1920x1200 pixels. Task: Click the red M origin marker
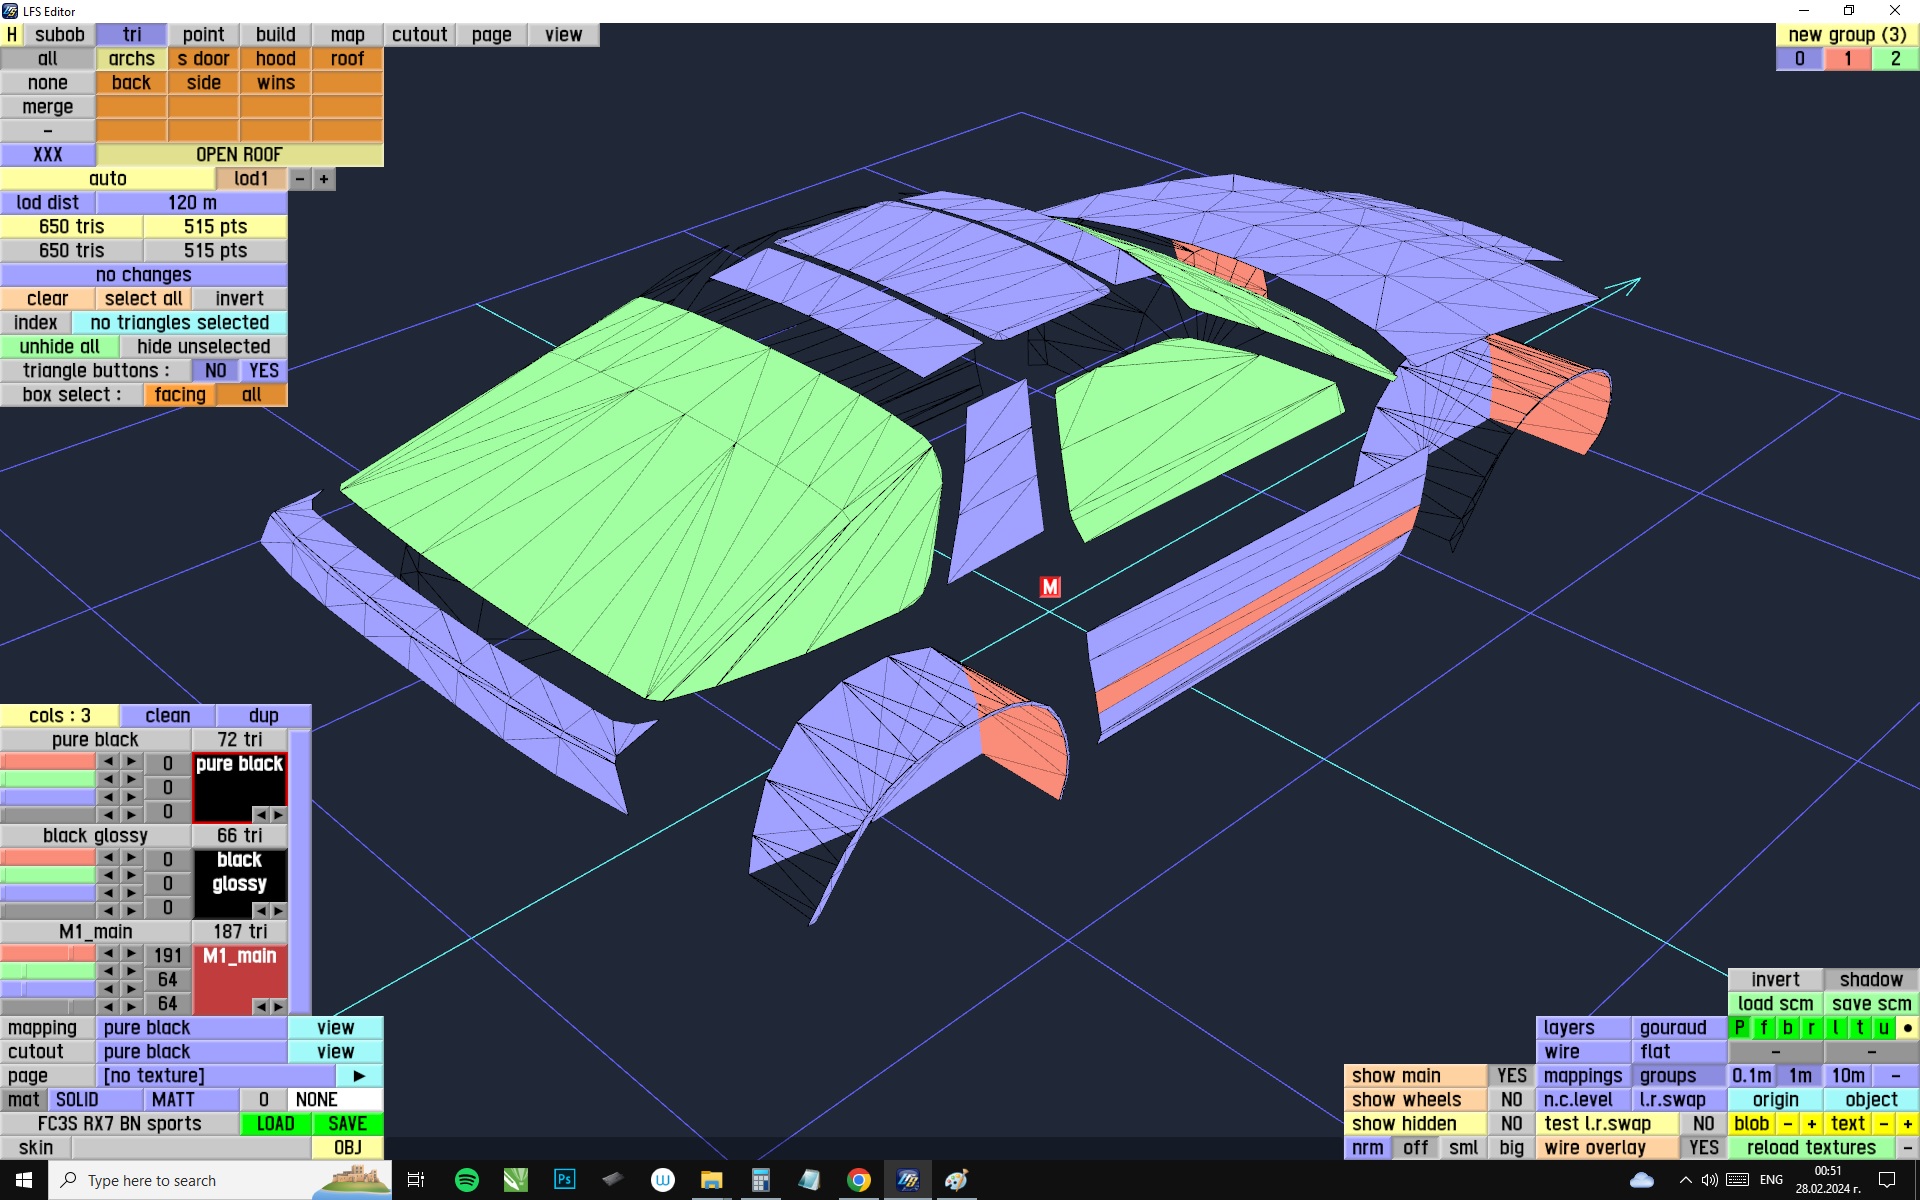point(1049,587)
